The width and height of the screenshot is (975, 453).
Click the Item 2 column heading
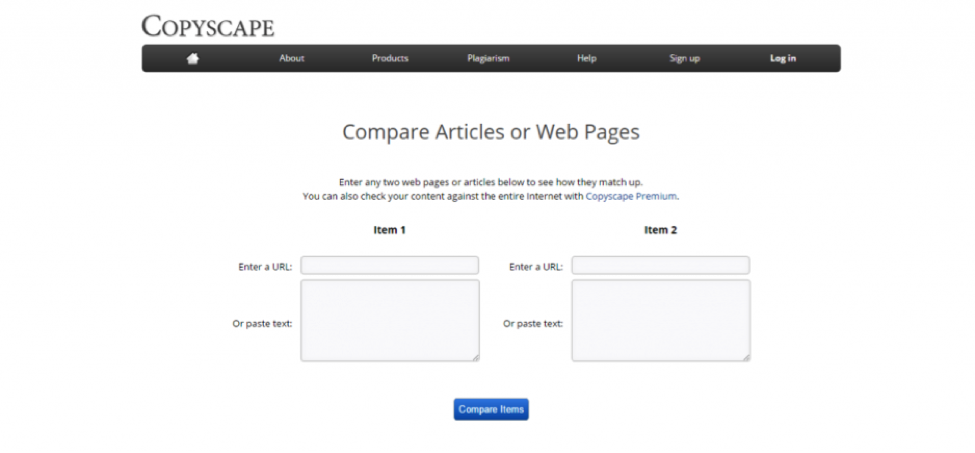coord(660,230)
